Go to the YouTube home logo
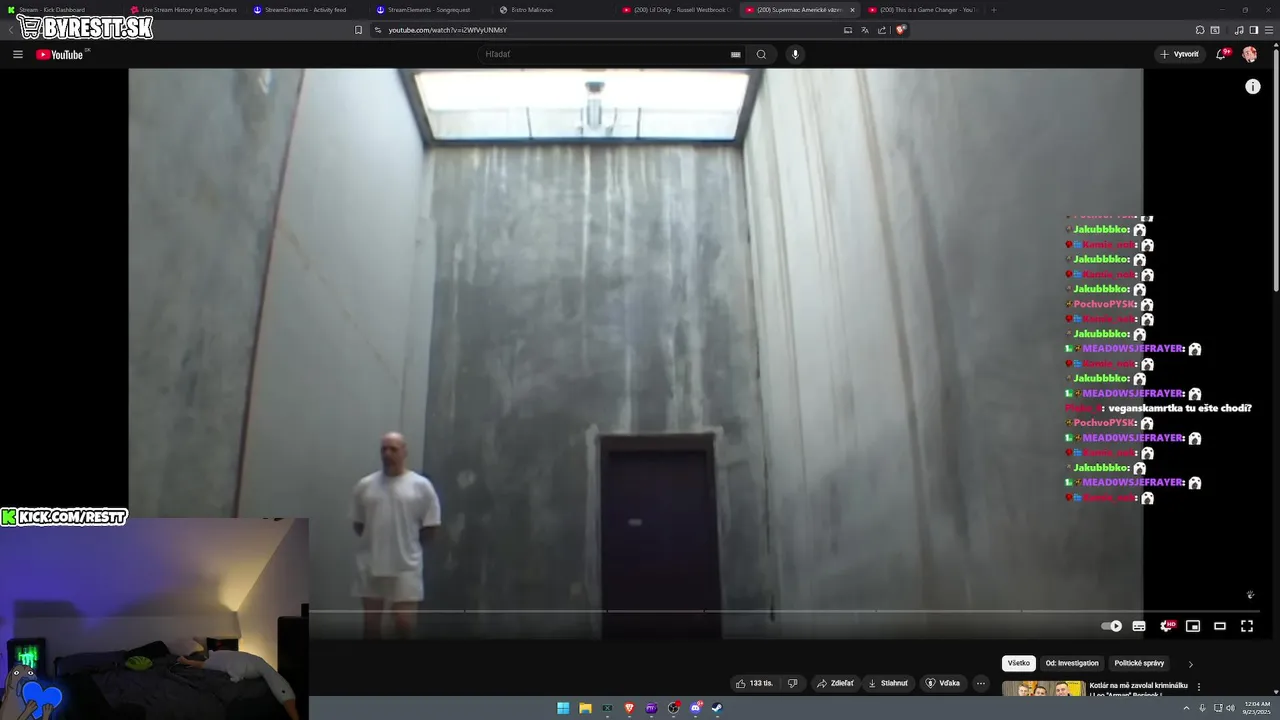 pyautogui.click(x=59, y=54)
